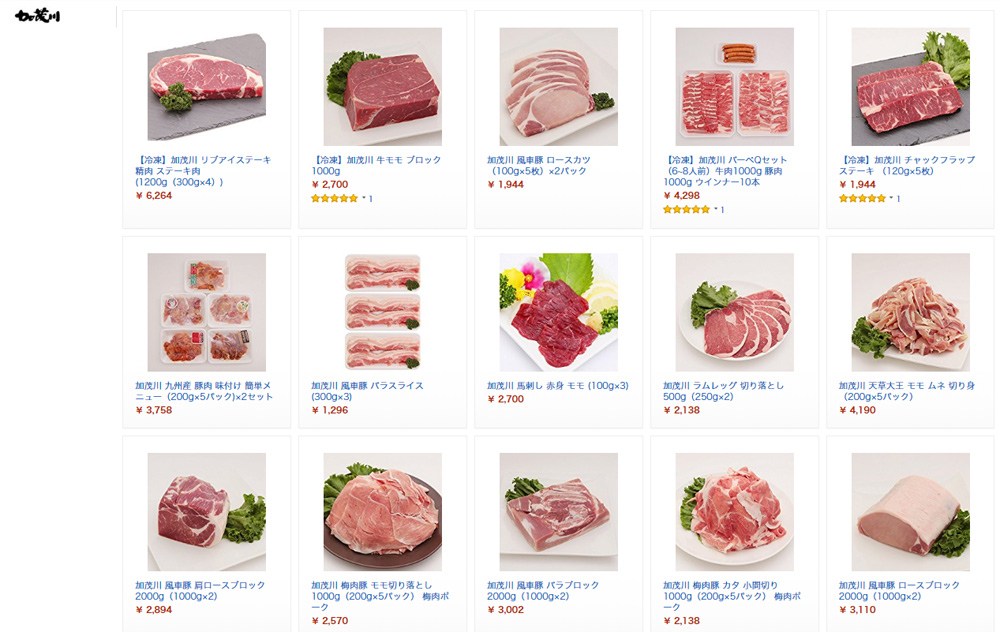1000x632 pixels.
Task: Open 牛モモ ブロック 1000g product link
Action: coord(376,165)
